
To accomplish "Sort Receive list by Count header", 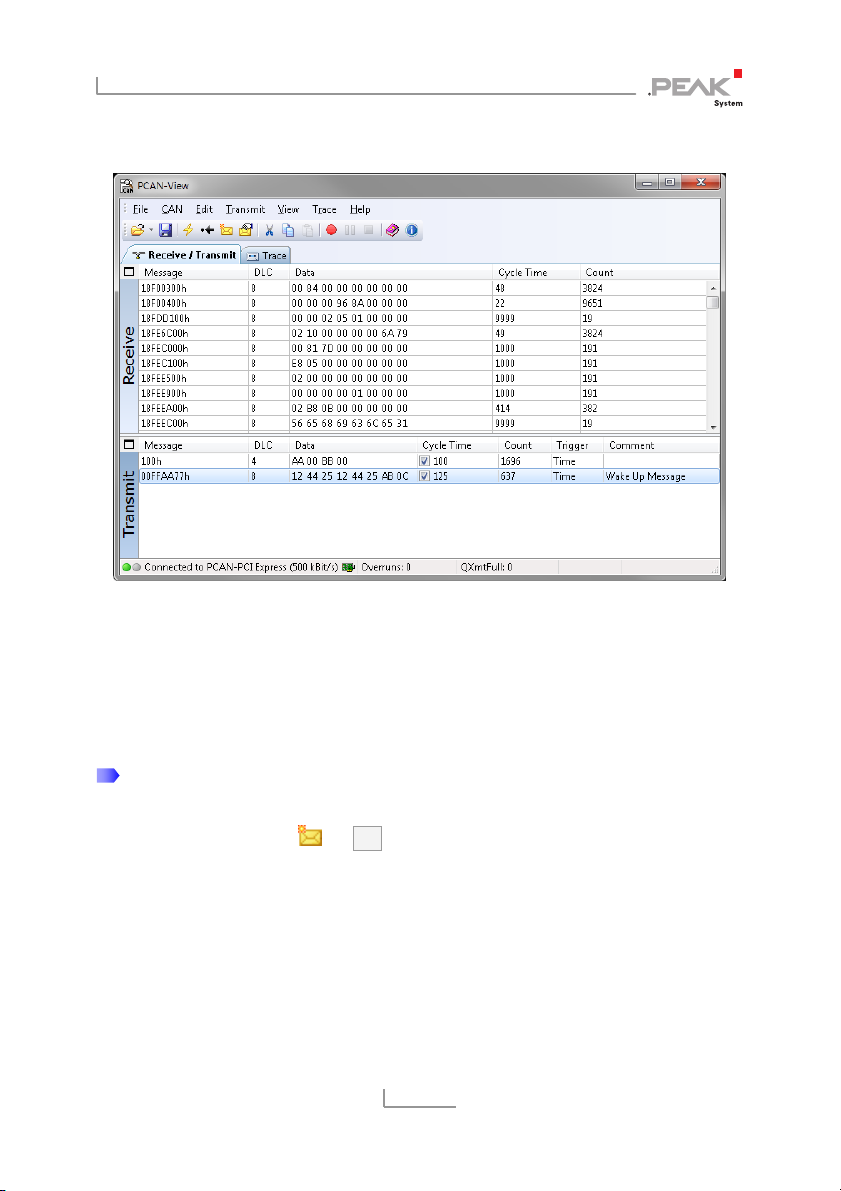I will tap(650, 272).
